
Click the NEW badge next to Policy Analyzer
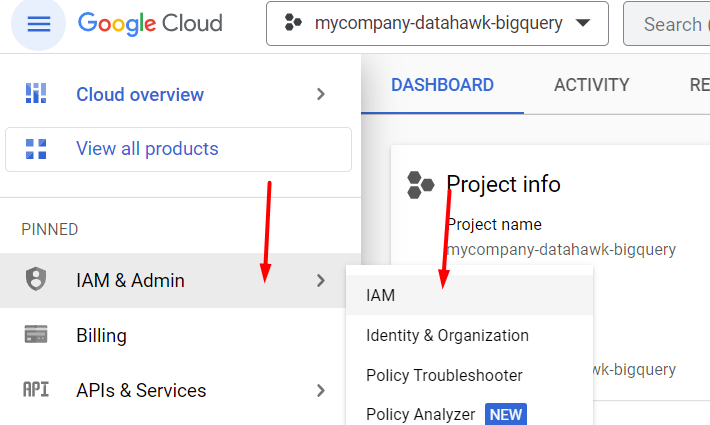(506, 414)
